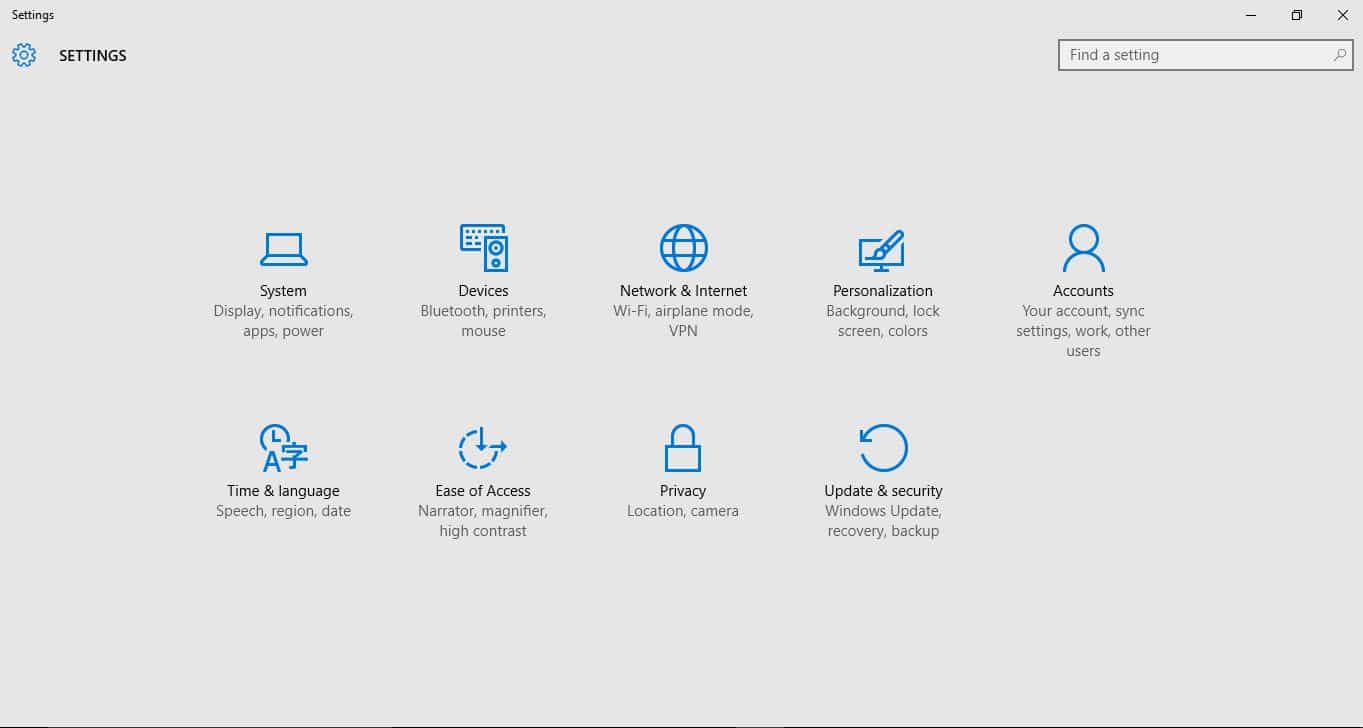Image resolution: width=1363 pixels, height=728 pixels.
Task: Click the search magnifier icon
Action: pos(1339,55)
